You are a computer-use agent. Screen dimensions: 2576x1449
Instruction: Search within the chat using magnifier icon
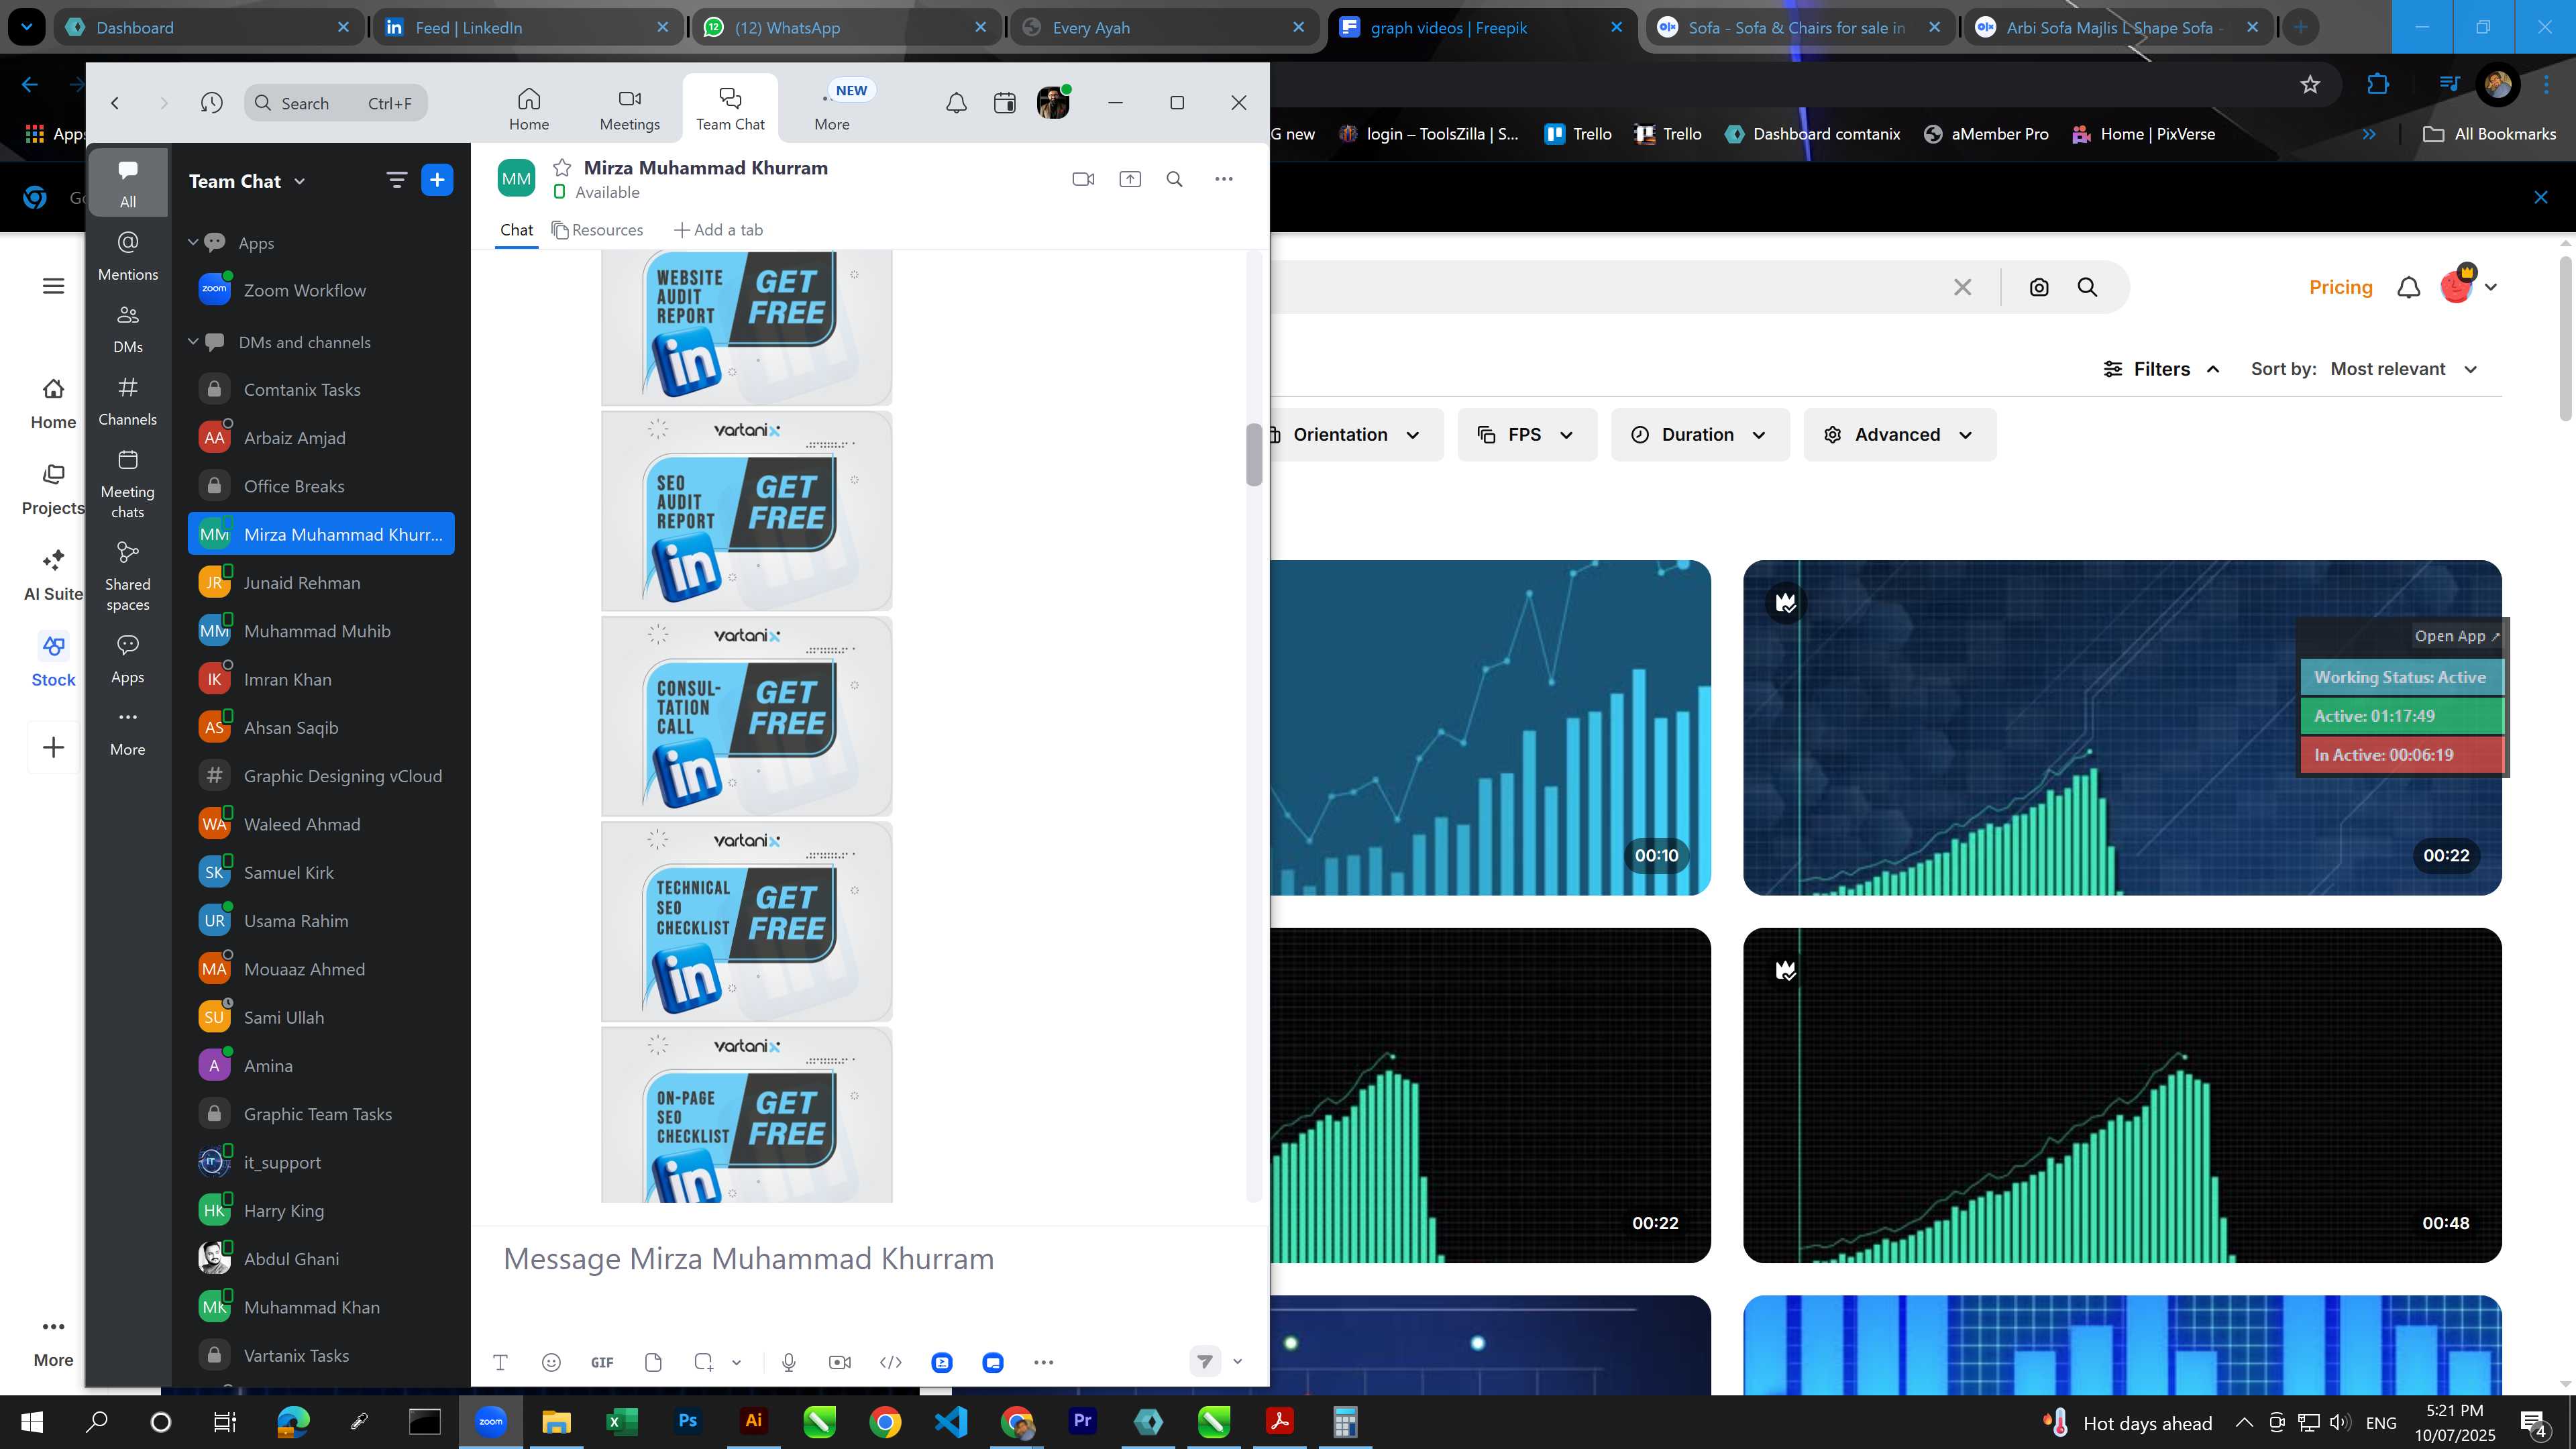click(1175, 179)
